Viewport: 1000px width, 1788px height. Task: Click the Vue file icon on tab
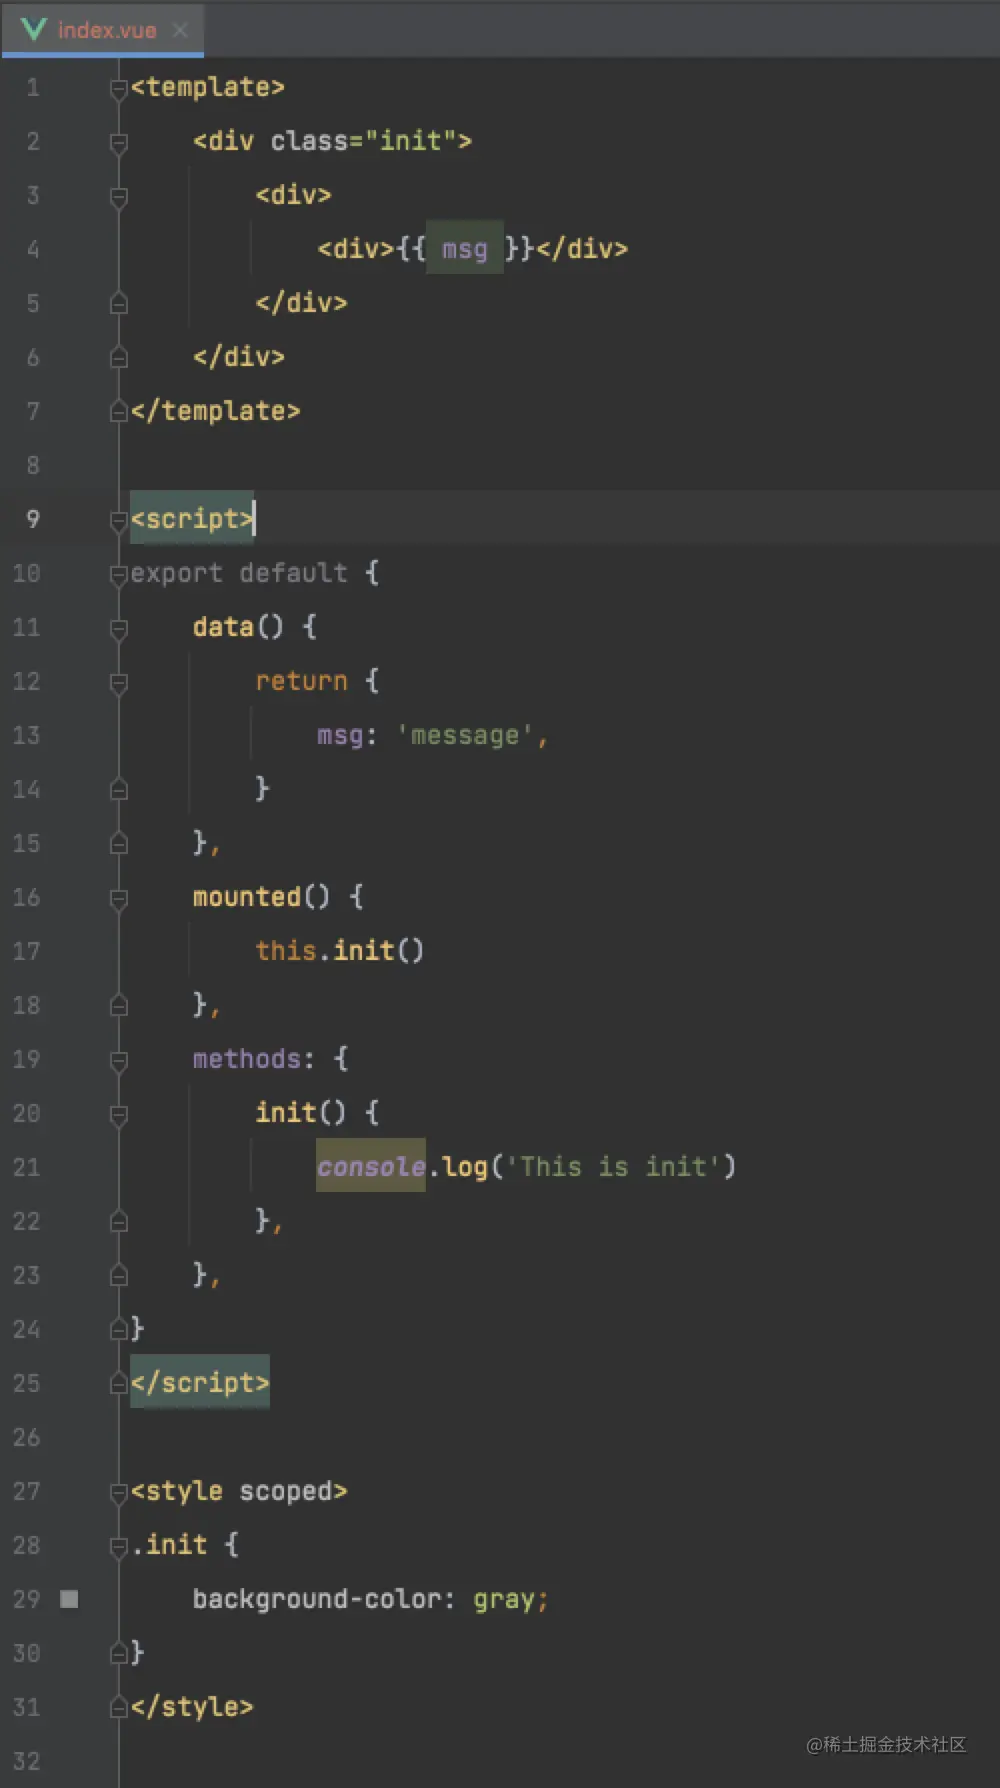coord(33,30)
